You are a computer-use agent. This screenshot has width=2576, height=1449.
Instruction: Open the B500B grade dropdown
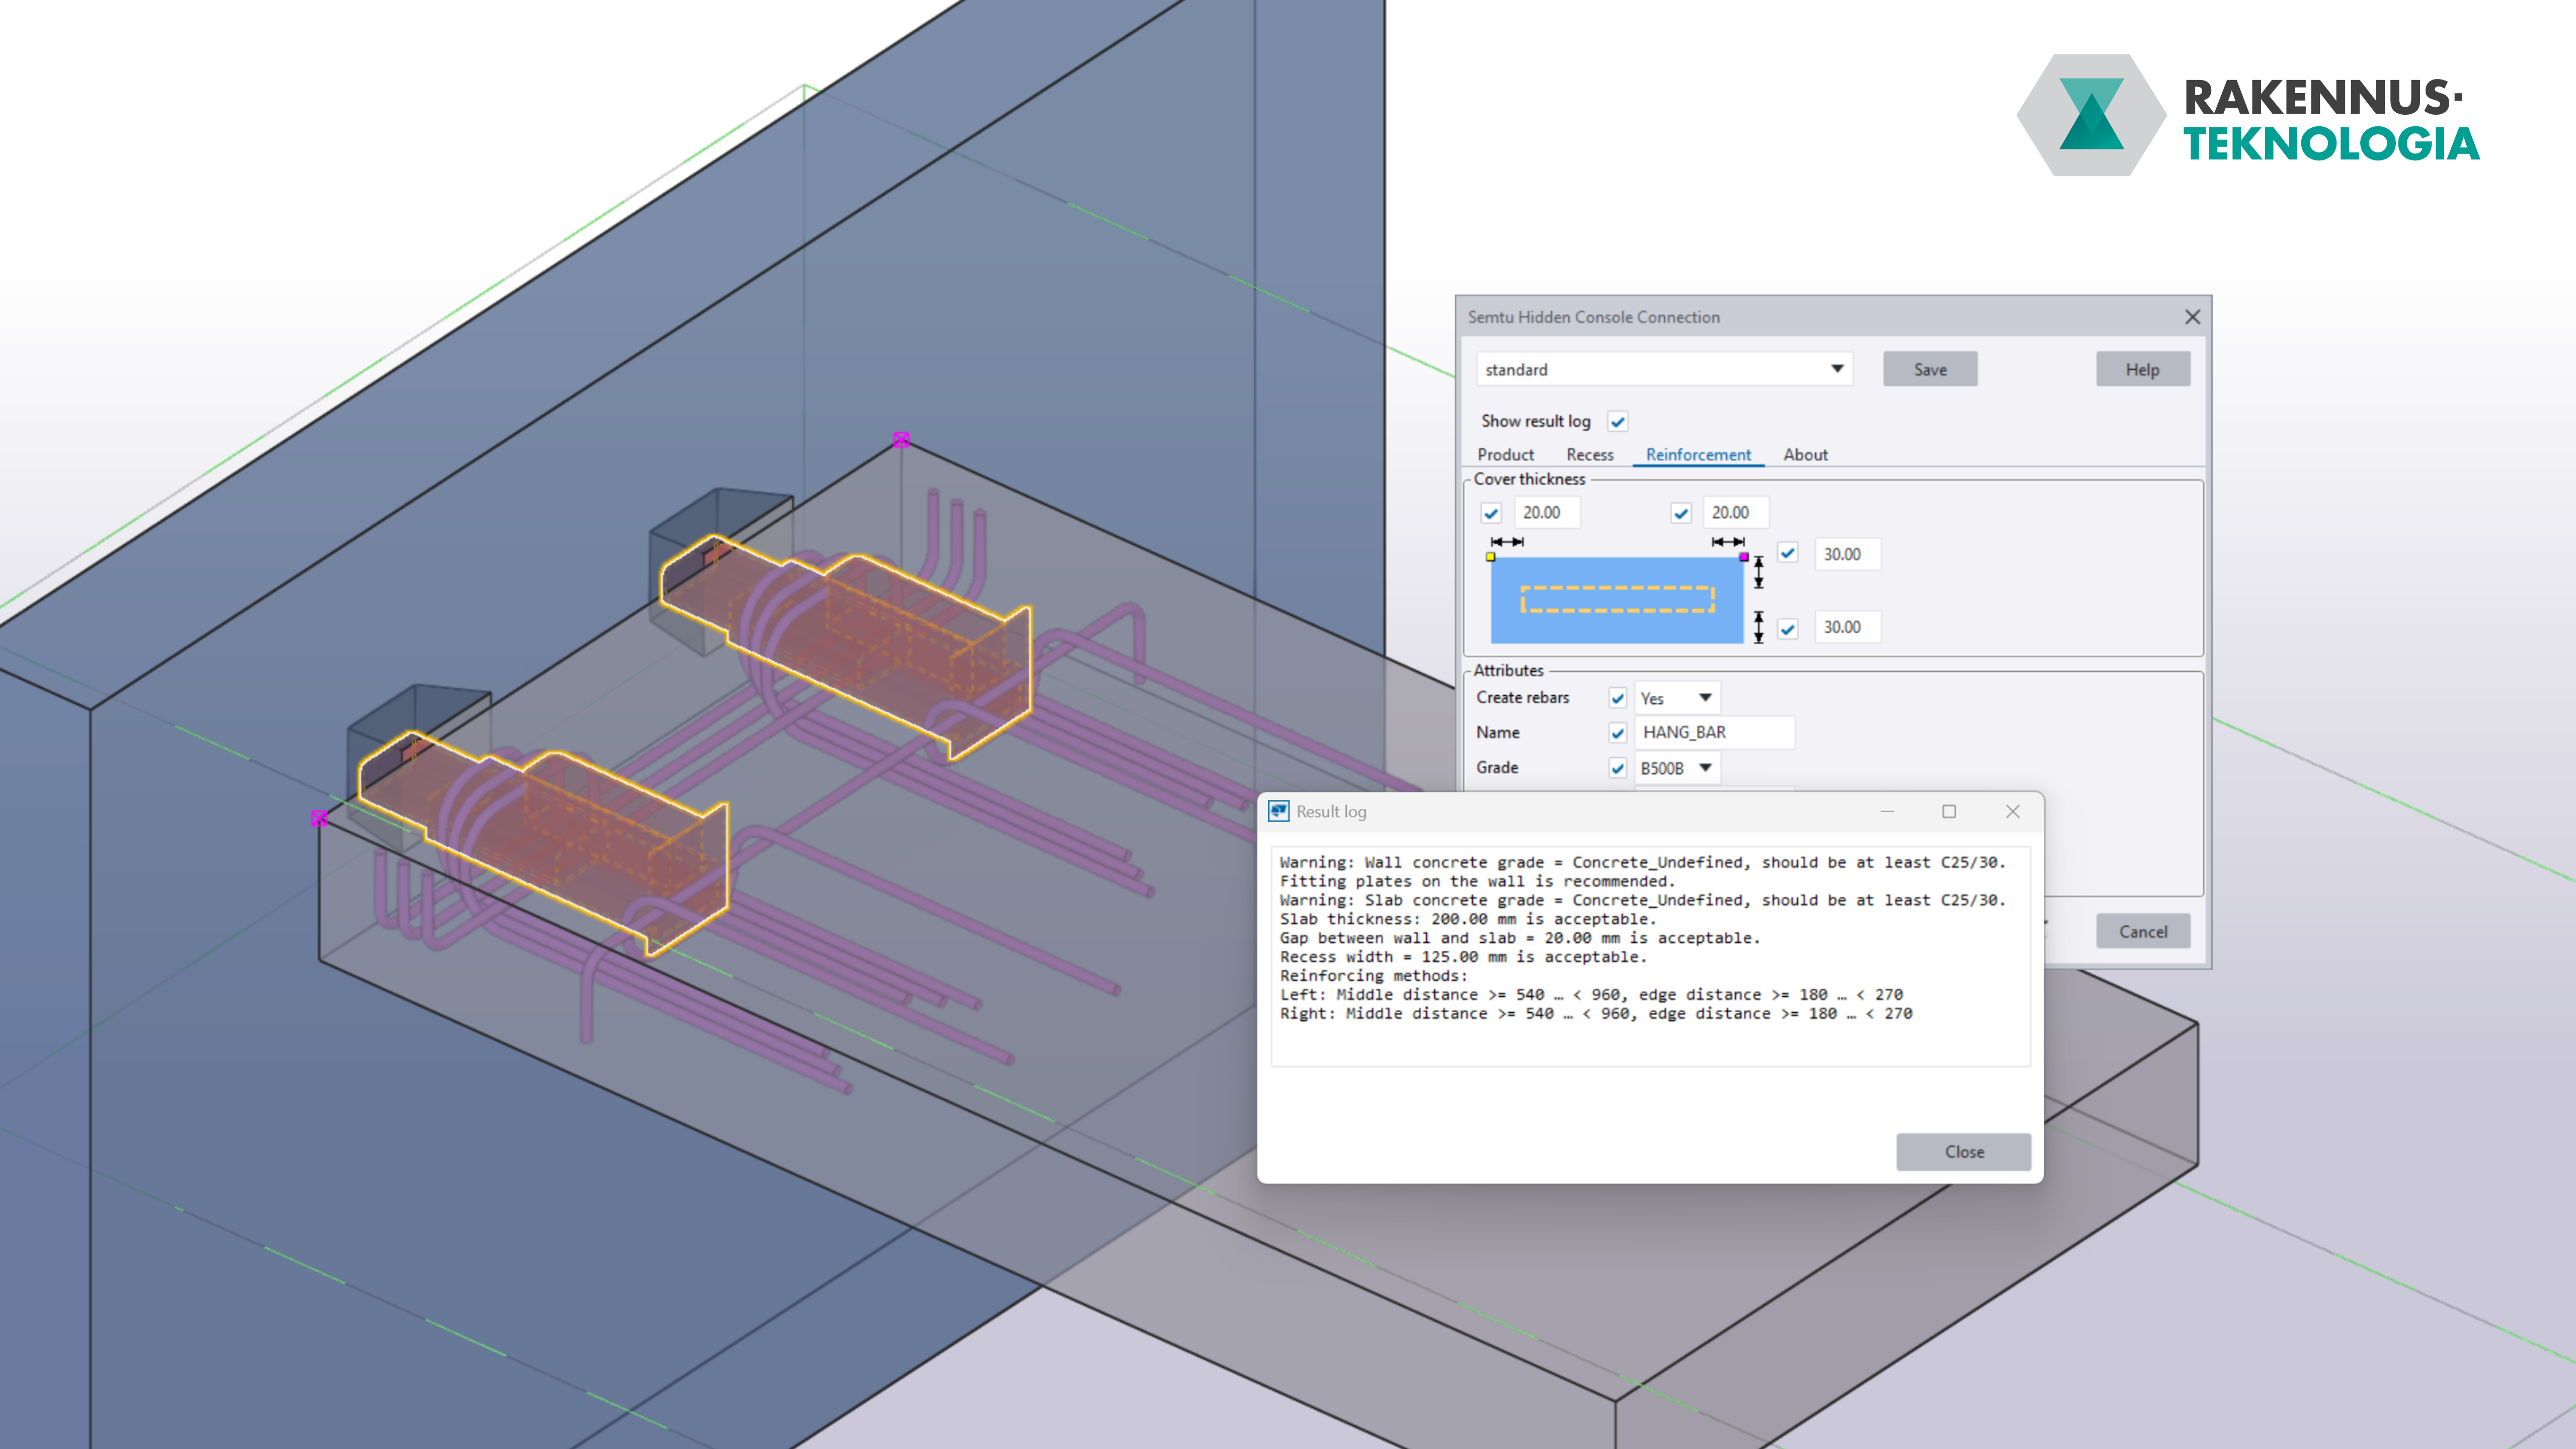point(1705,768)
